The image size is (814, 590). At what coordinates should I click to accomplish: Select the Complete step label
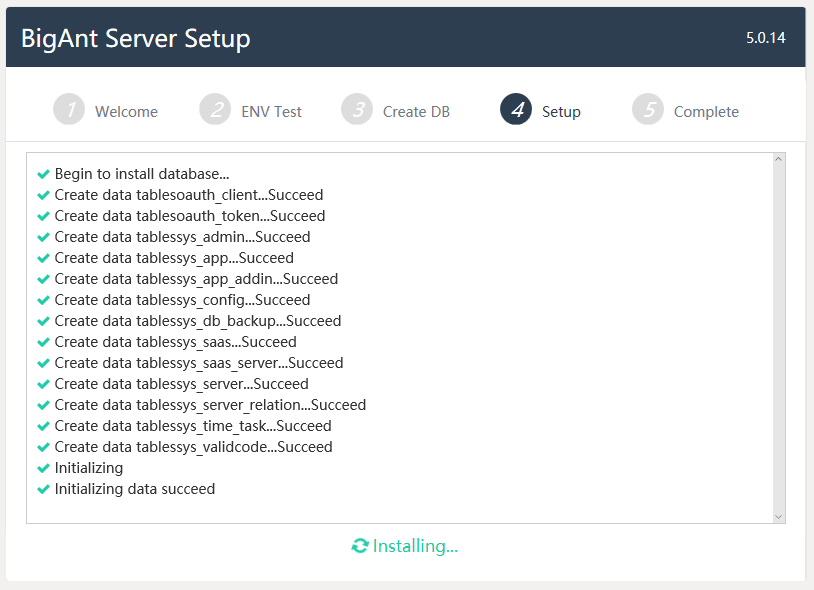click(x=706, y=112)
